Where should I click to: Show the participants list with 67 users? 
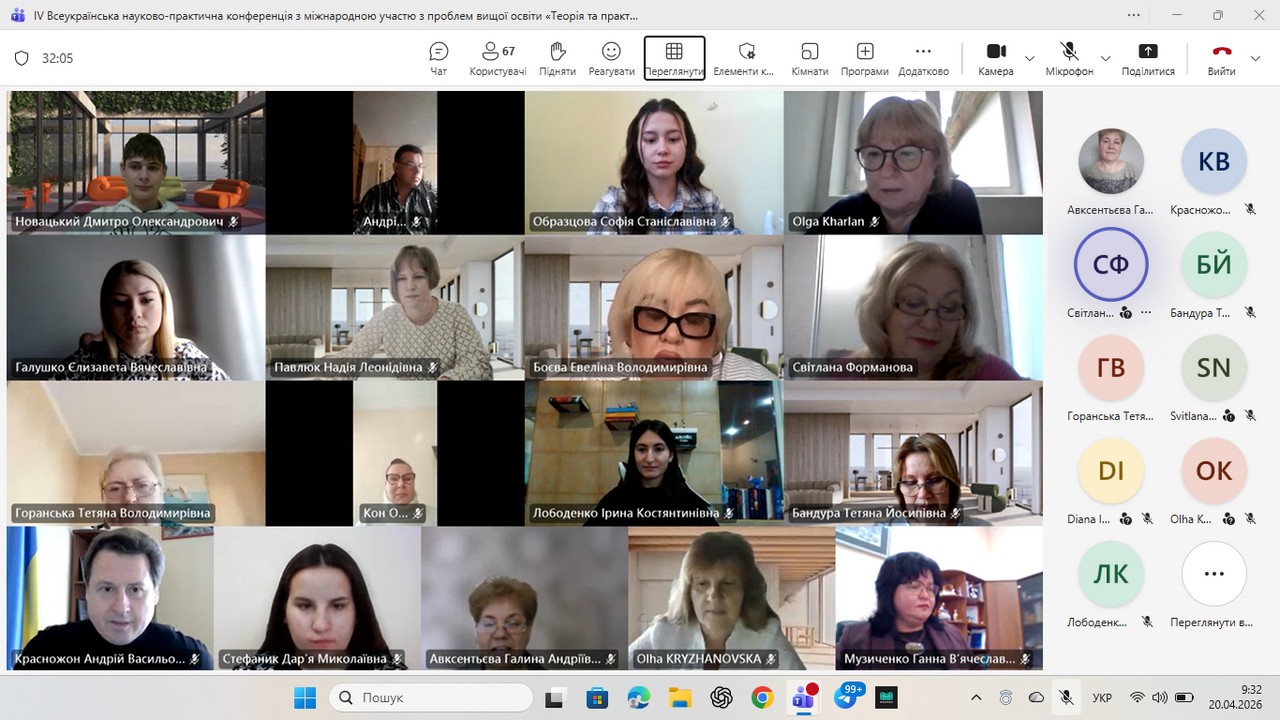(497, 58)
